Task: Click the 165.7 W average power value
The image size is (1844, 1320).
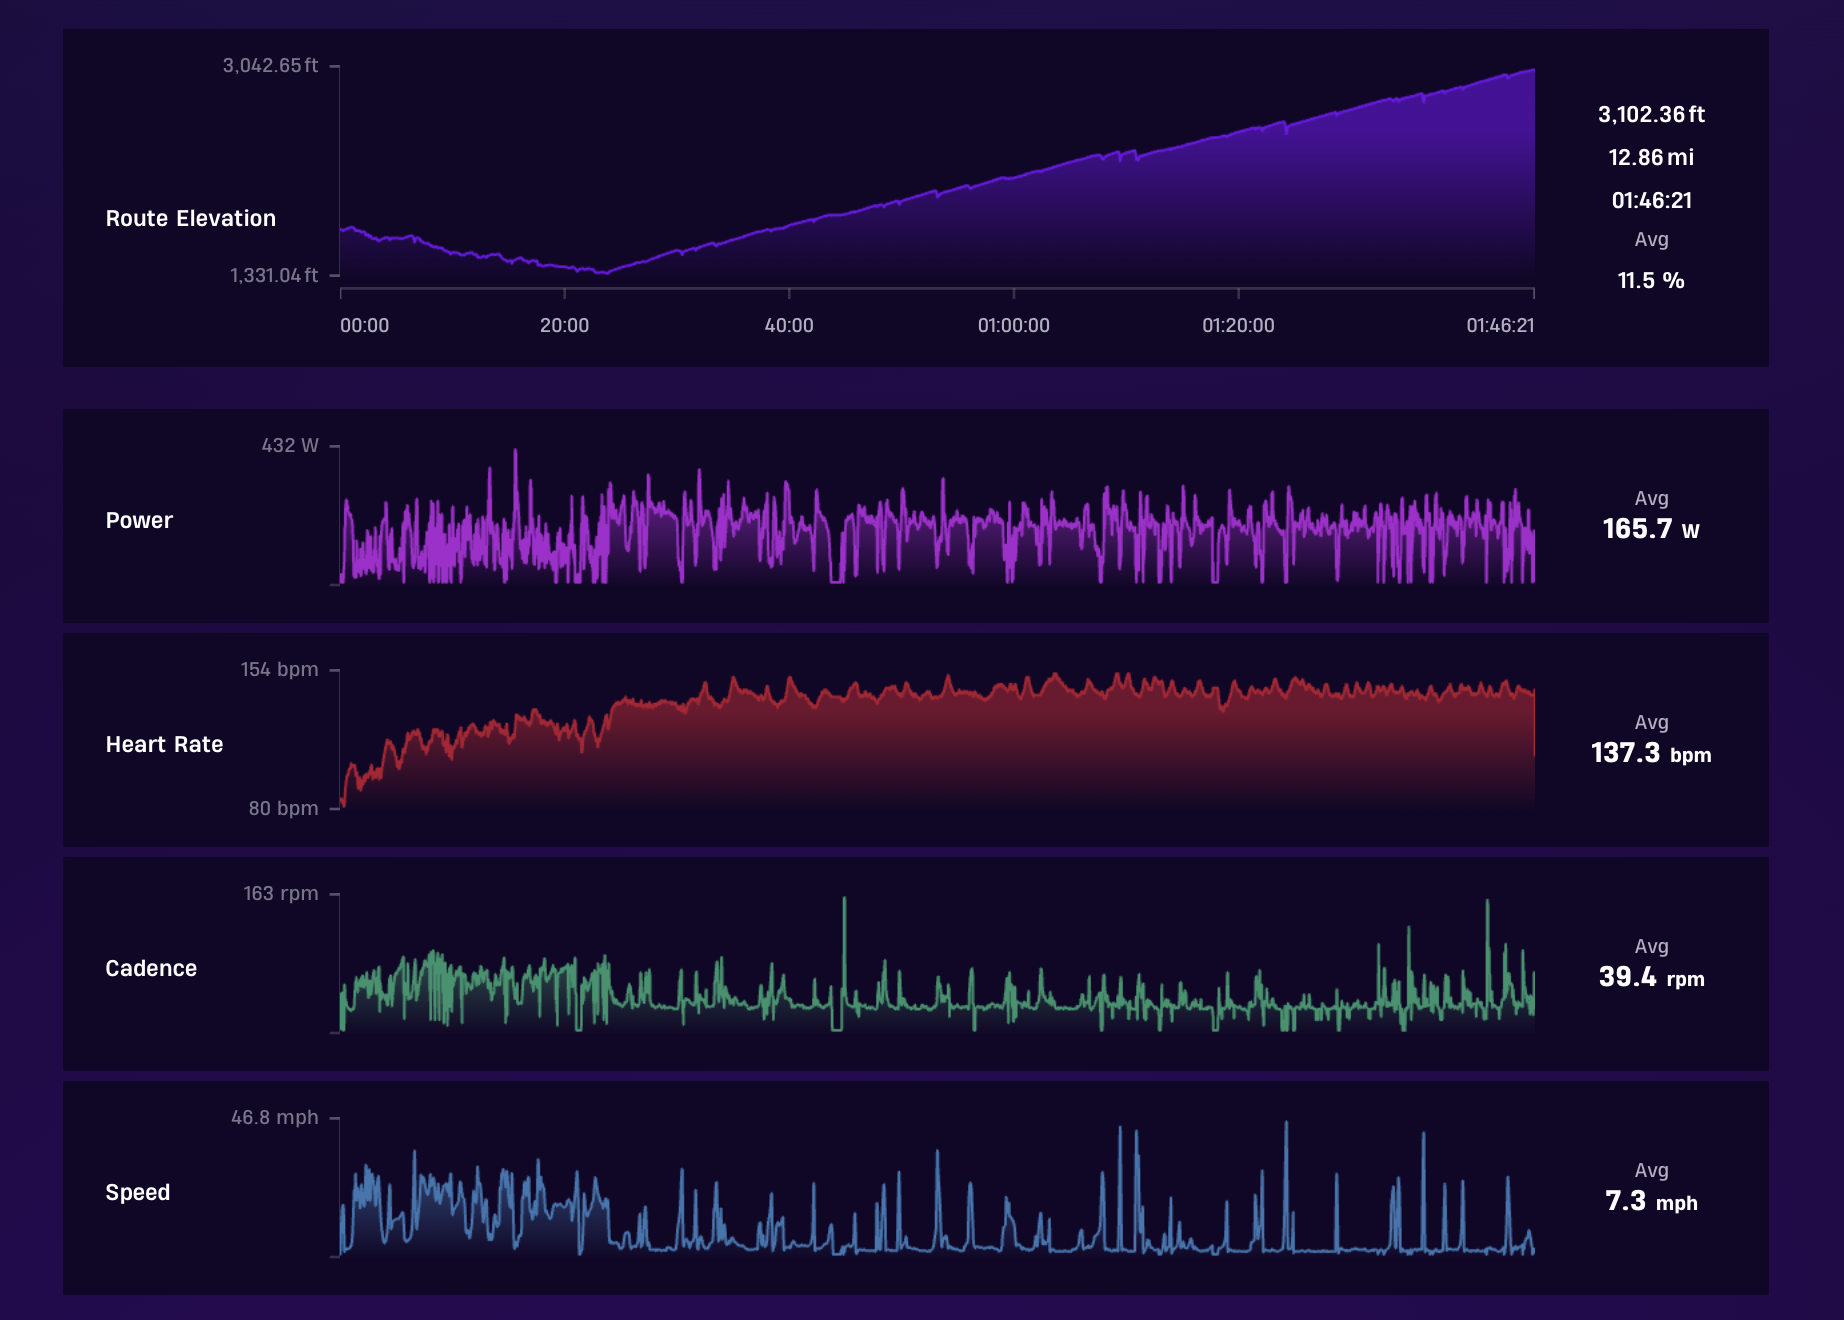Action: 1651,528
